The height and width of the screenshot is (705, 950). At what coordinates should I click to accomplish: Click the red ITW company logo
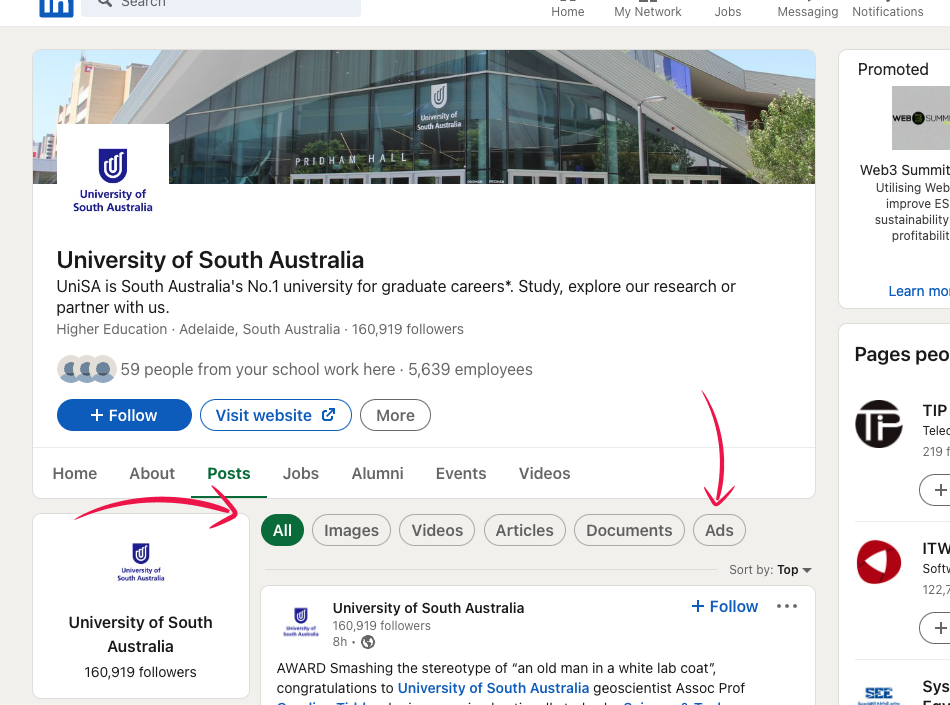878,562
